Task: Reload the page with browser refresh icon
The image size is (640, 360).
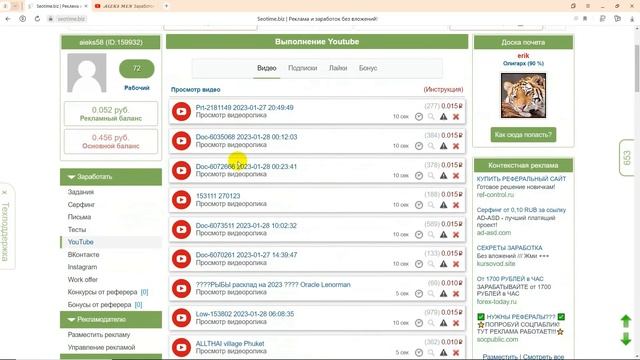Action: tap(37, 19)
